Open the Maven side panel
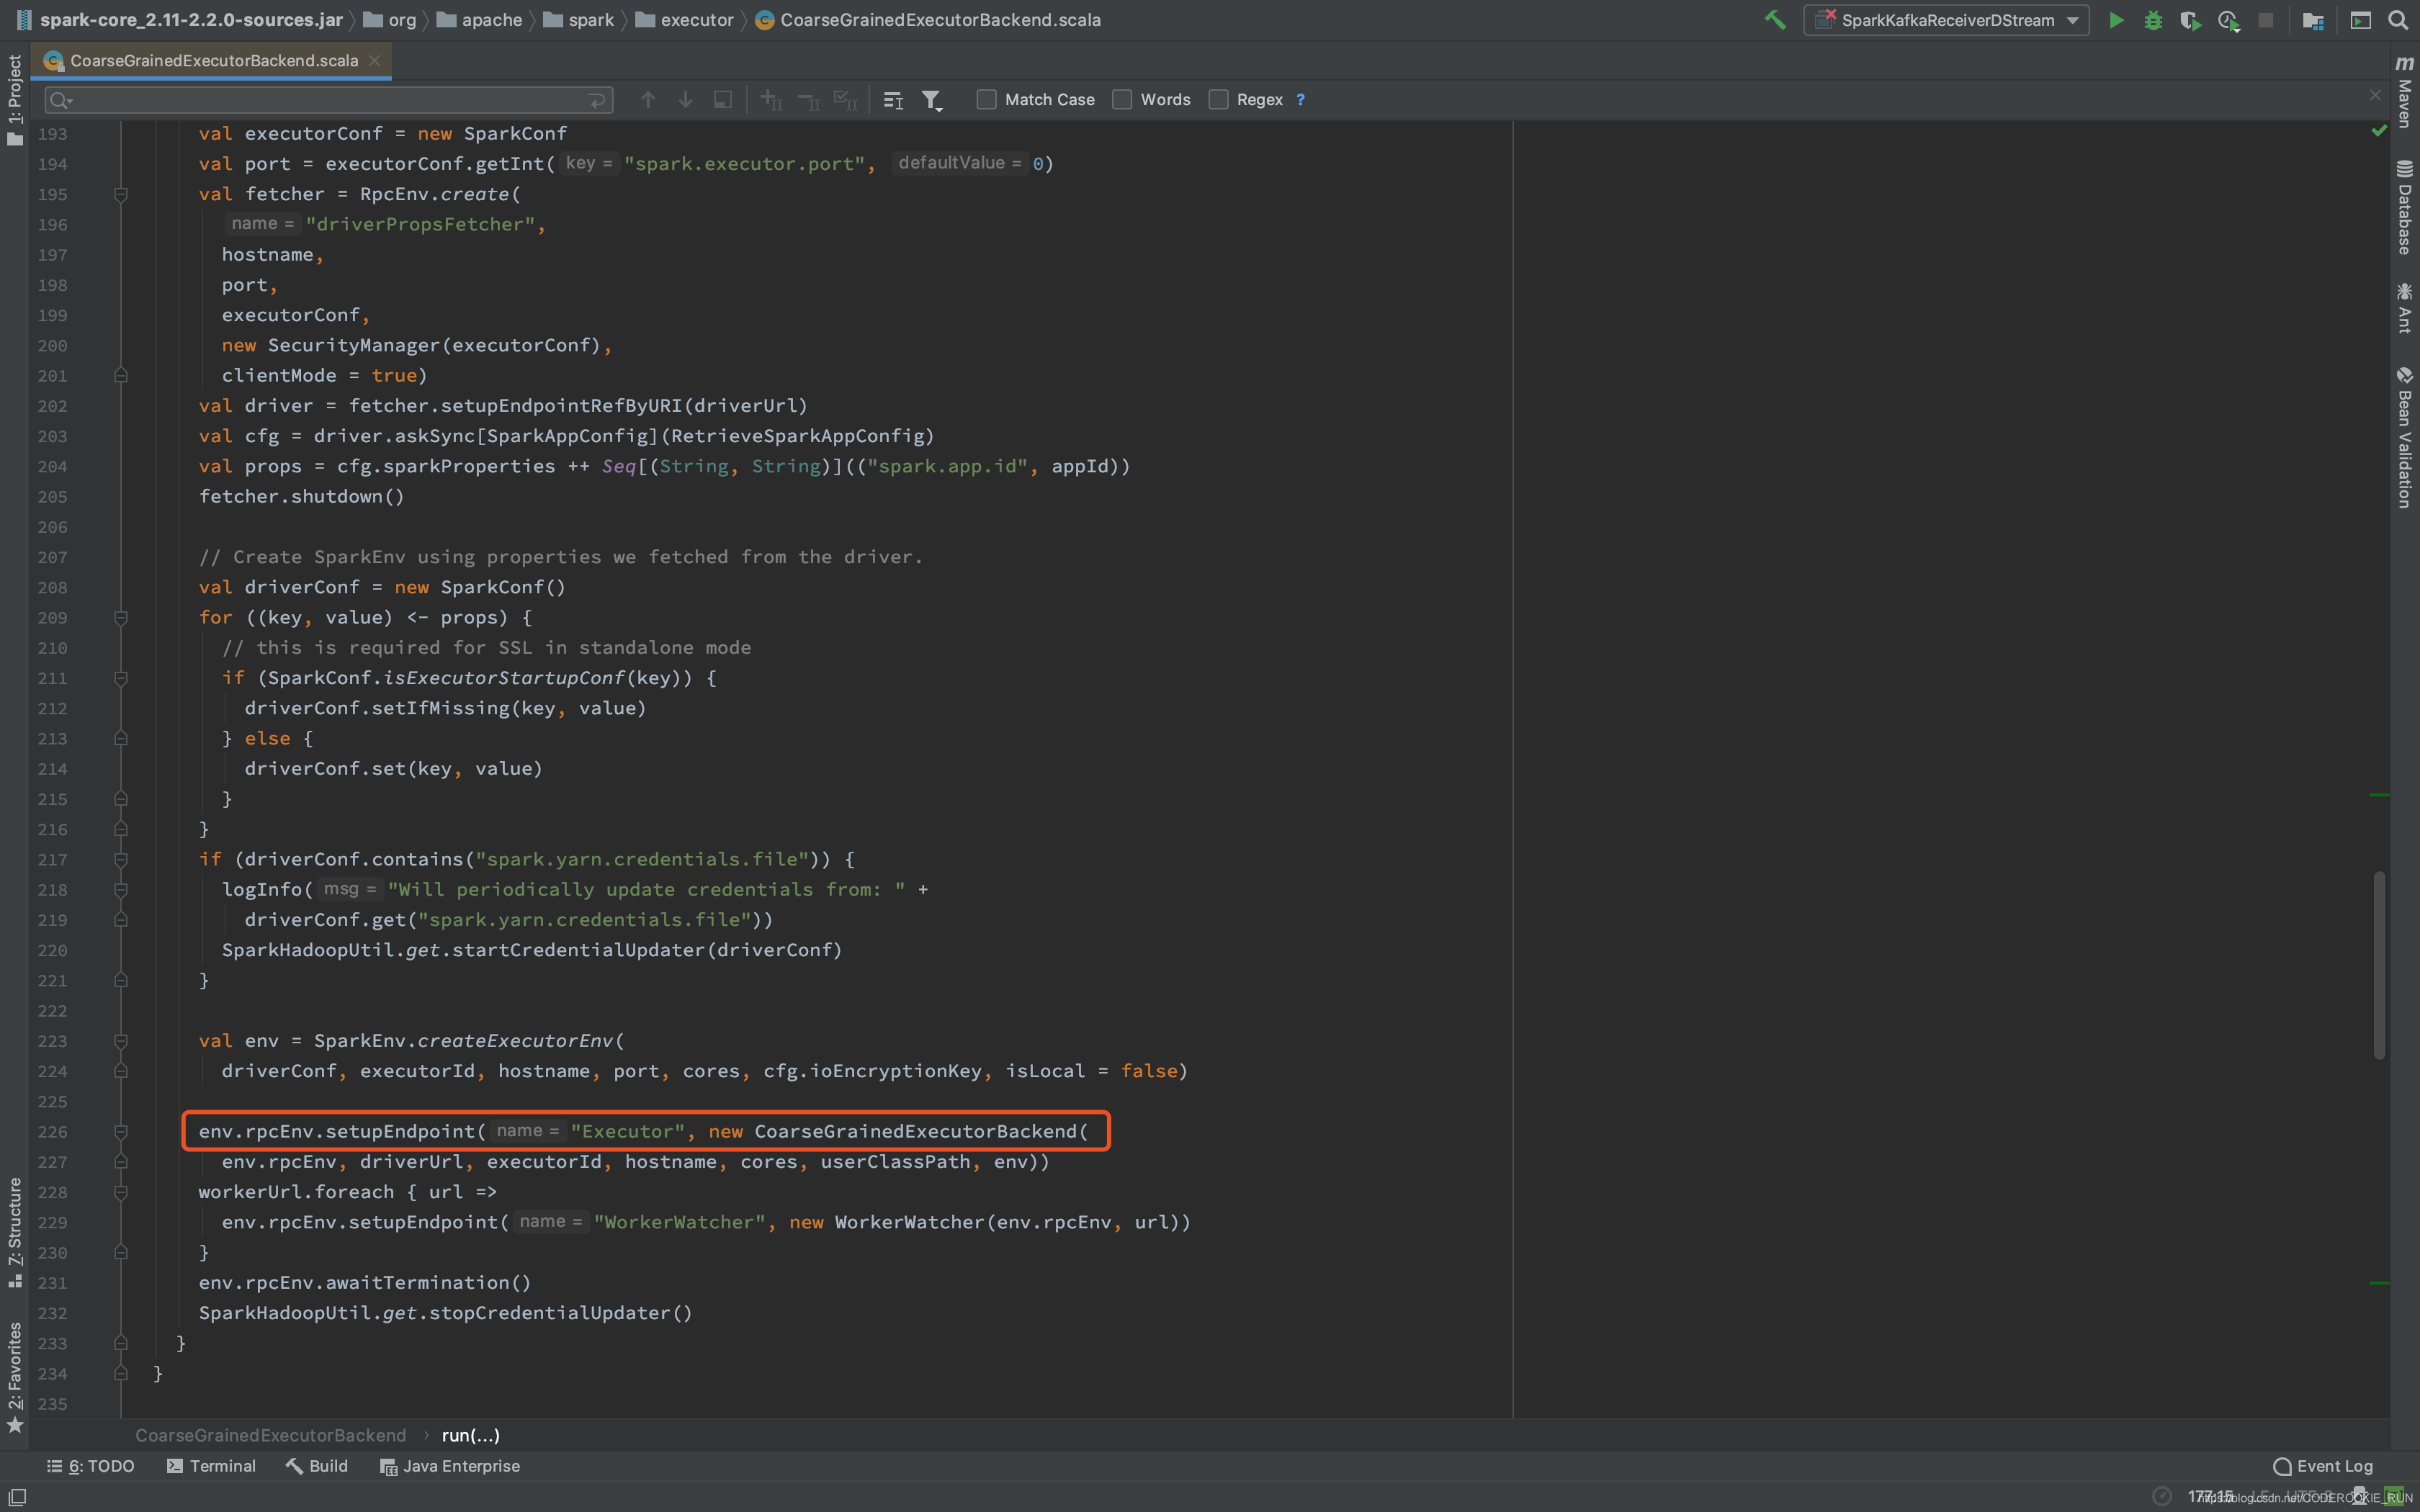Viewport: 2420px width, 1512px height. click(2404, 92)
